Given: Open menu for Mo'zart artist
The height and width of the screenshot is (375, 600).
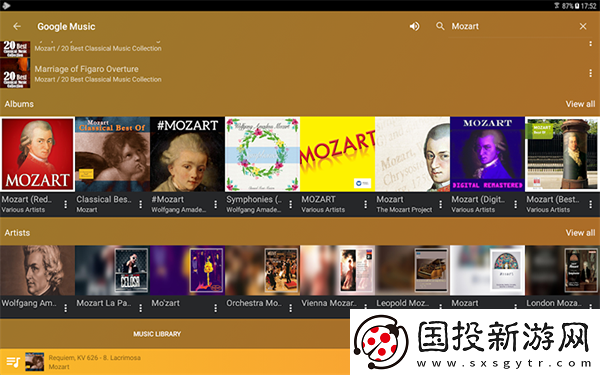Looking at the screenshot, I should point(216,308).
